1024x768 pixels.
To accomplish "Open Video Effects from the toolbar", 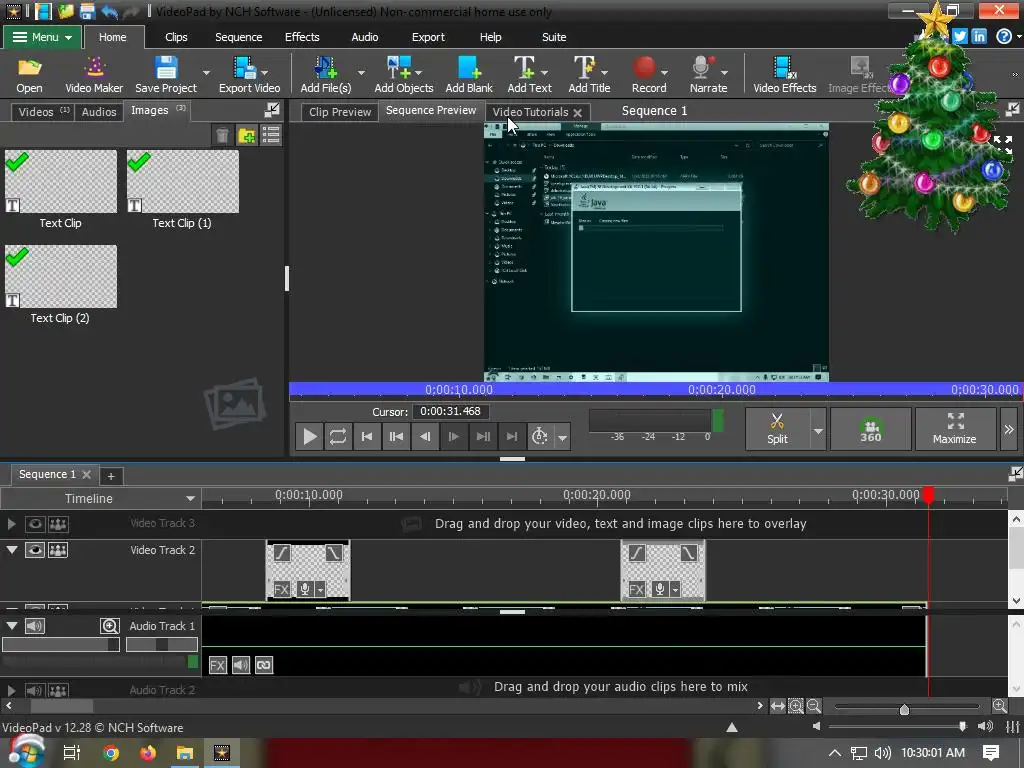I will pos(784,74).
